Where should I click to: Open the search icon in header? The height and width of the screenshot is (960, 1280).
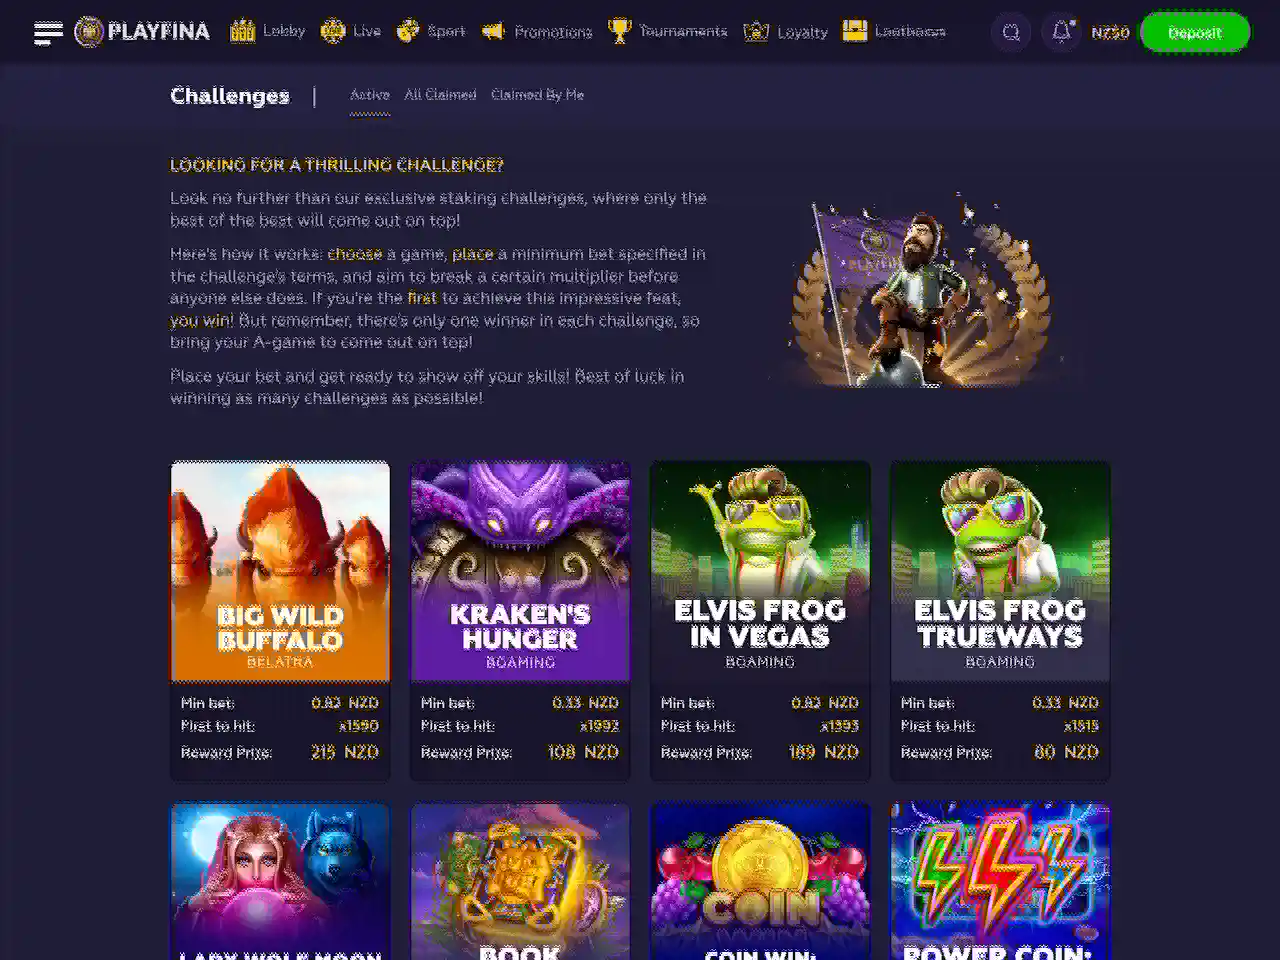click(1011, 32)
